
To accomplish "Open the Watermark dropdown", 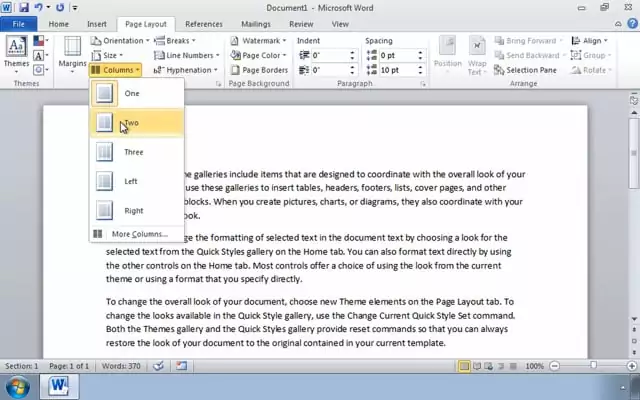I will [x=258, y=40].
